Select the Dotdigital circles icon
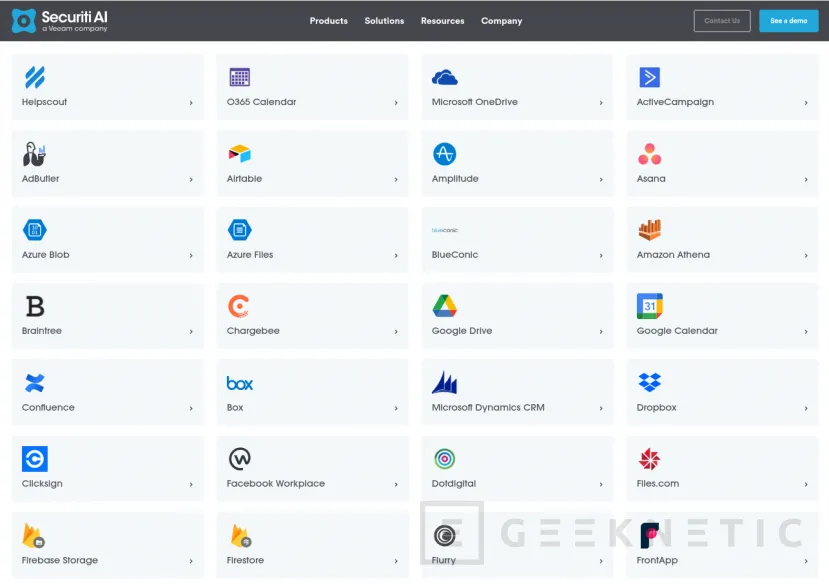829x584 pixels. tap(445, 459)
